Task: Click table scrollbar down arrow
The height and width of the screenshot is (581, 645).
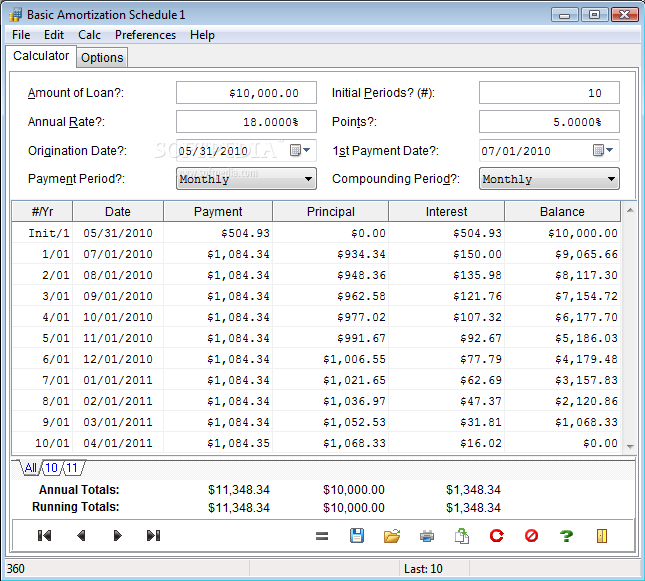Action: tap(630, 446)
